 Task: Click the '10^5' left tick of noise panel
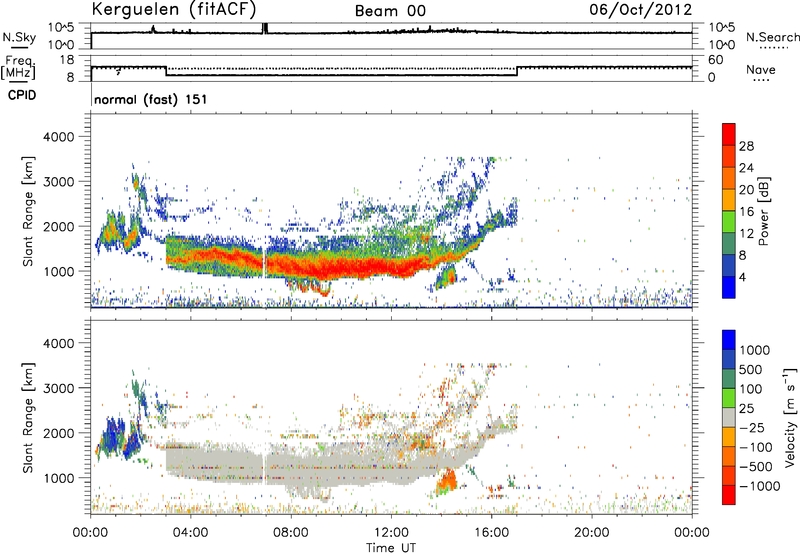[x=61, y=28]
